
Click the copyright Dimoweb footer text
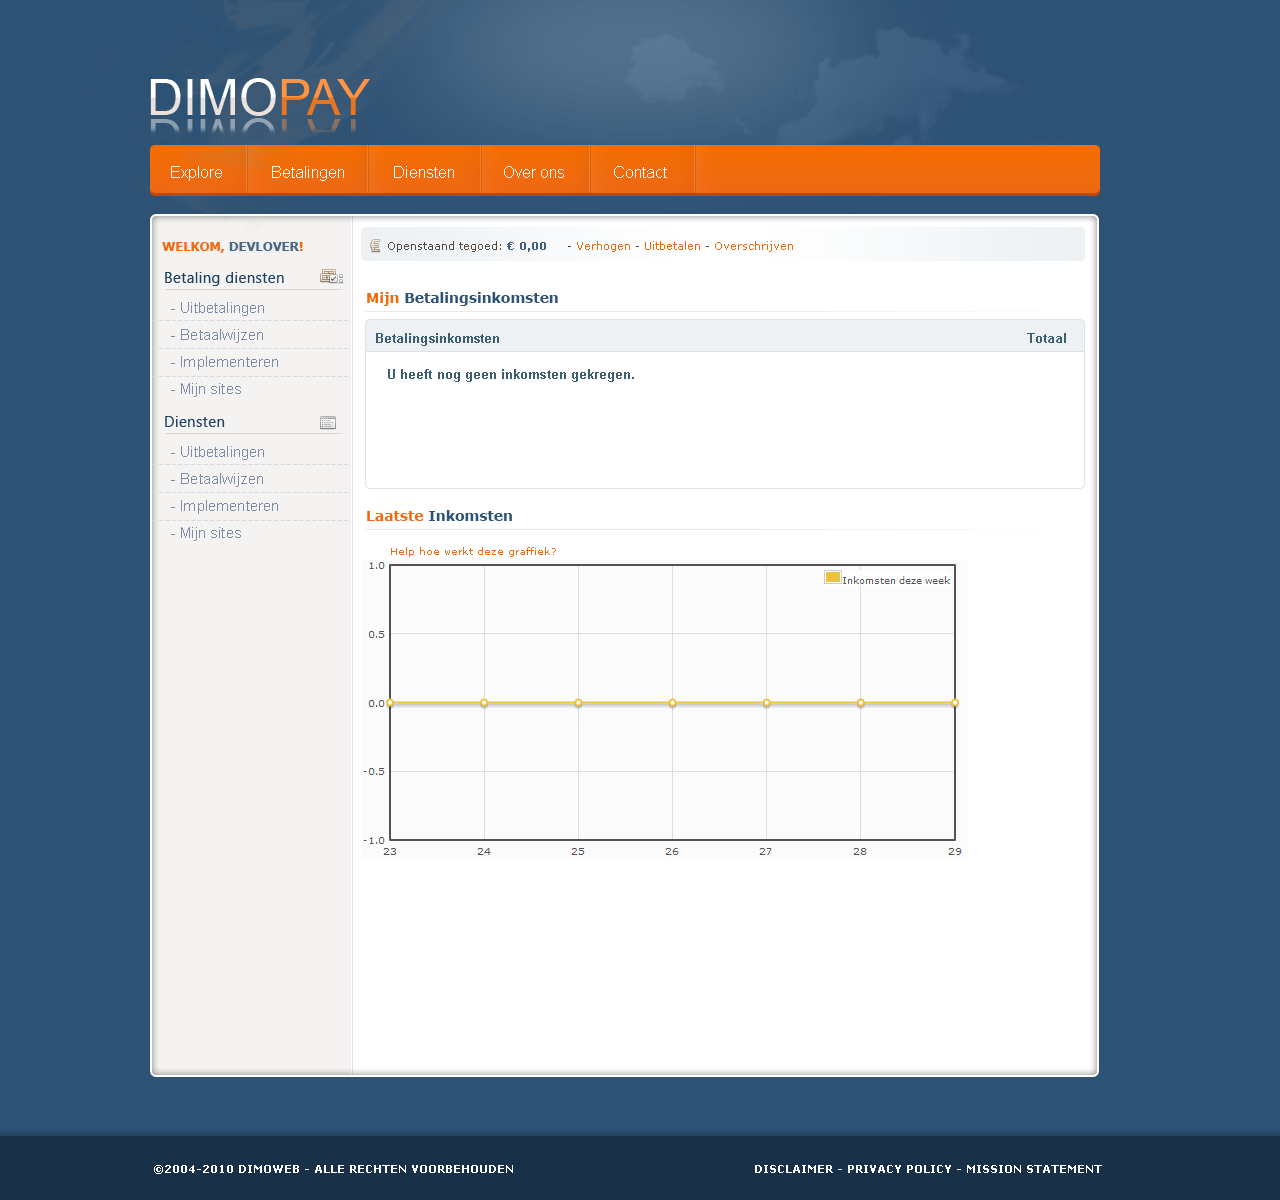pos(334,1169)
